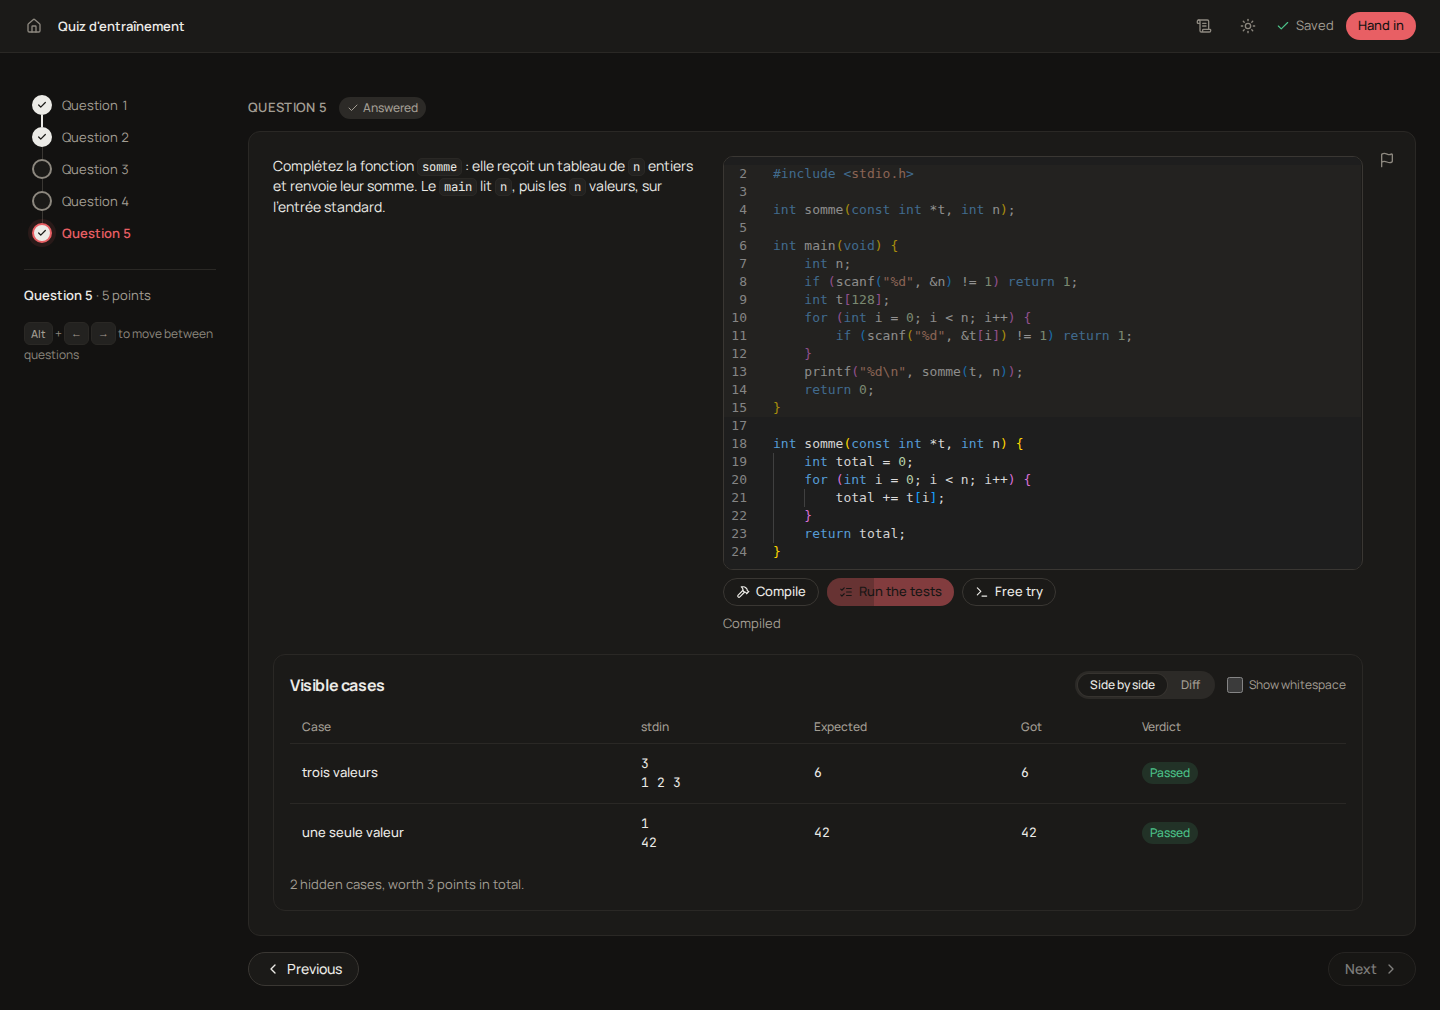This screenshot has height=1010, width=1440.
Task: Select the une seule valeur case name
Action: [353, 833]
